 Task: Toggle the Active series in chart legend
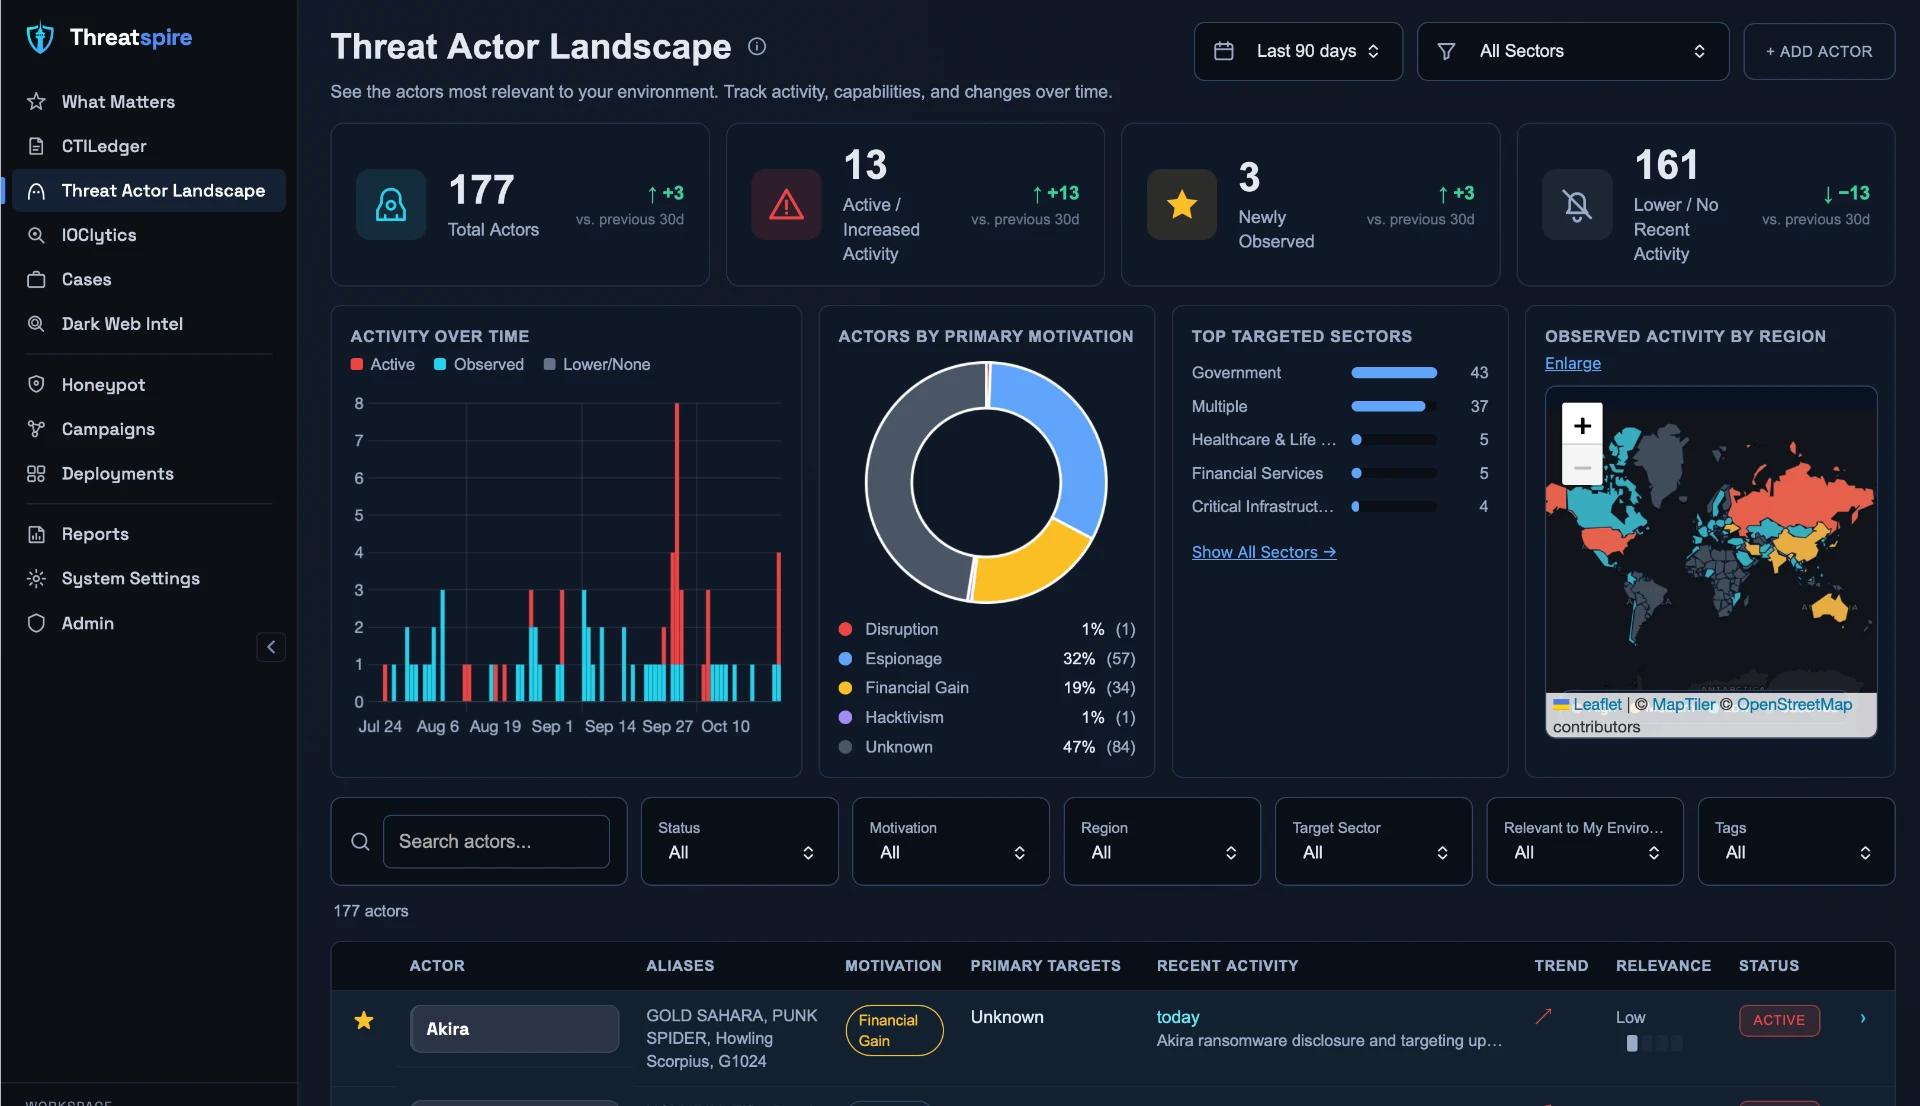click(x=383, y=365)
